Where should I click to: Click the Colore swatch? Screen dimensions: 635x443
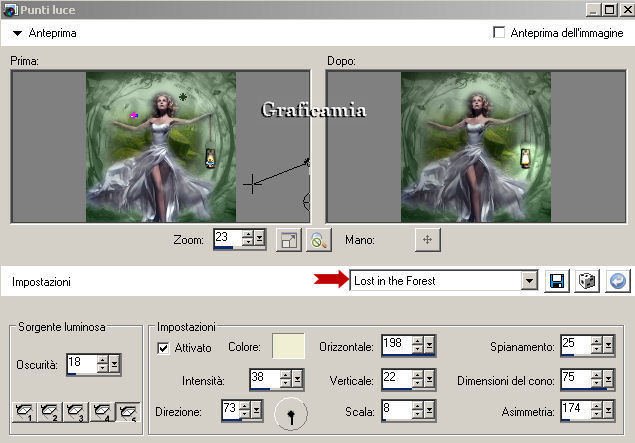288,346
